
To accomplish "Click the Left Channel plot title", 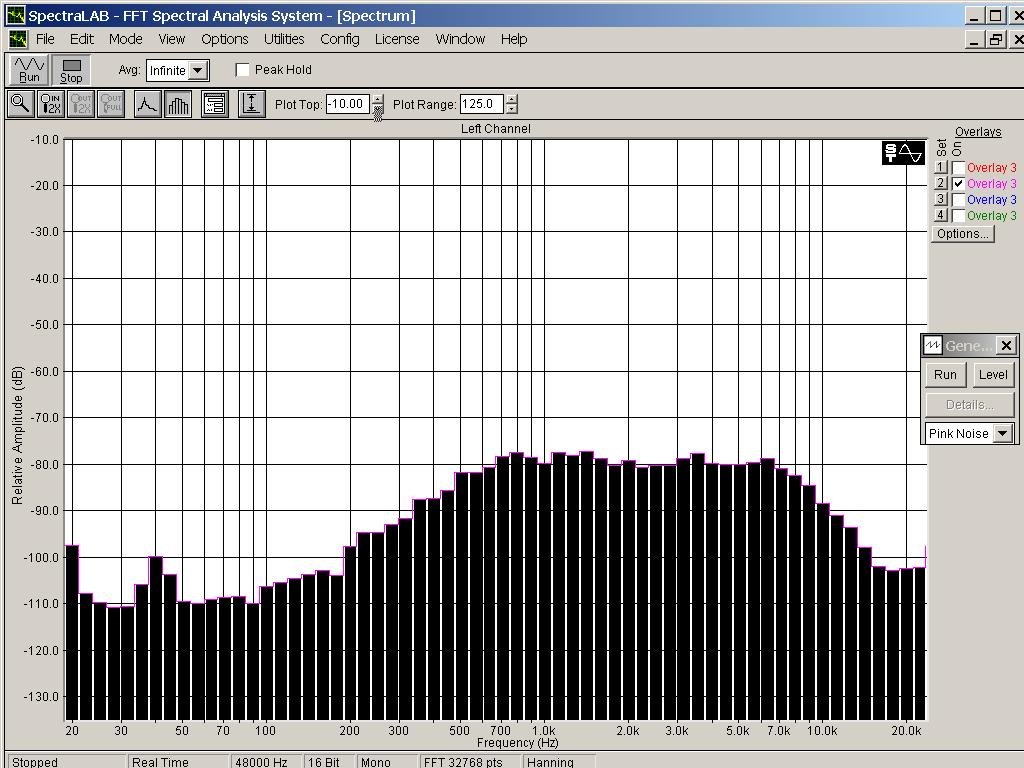I will coord(496,129).
